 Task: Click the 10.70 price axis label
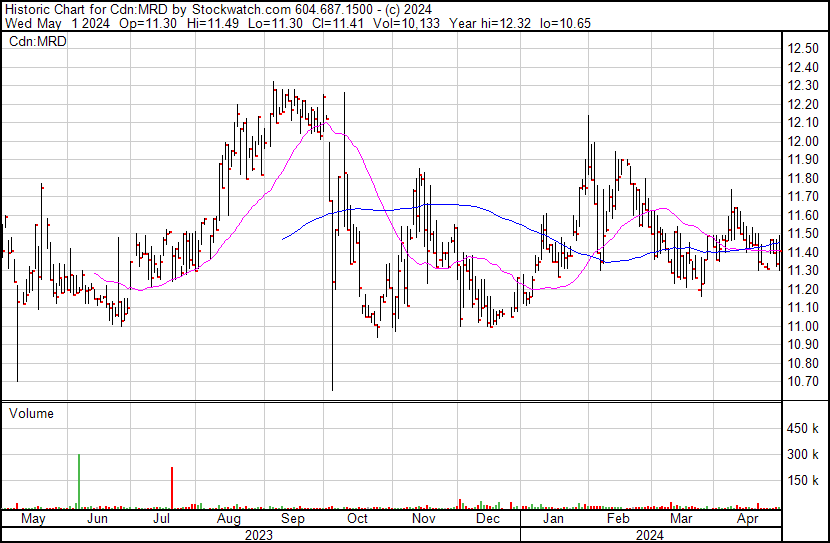(x=803, y=382)
